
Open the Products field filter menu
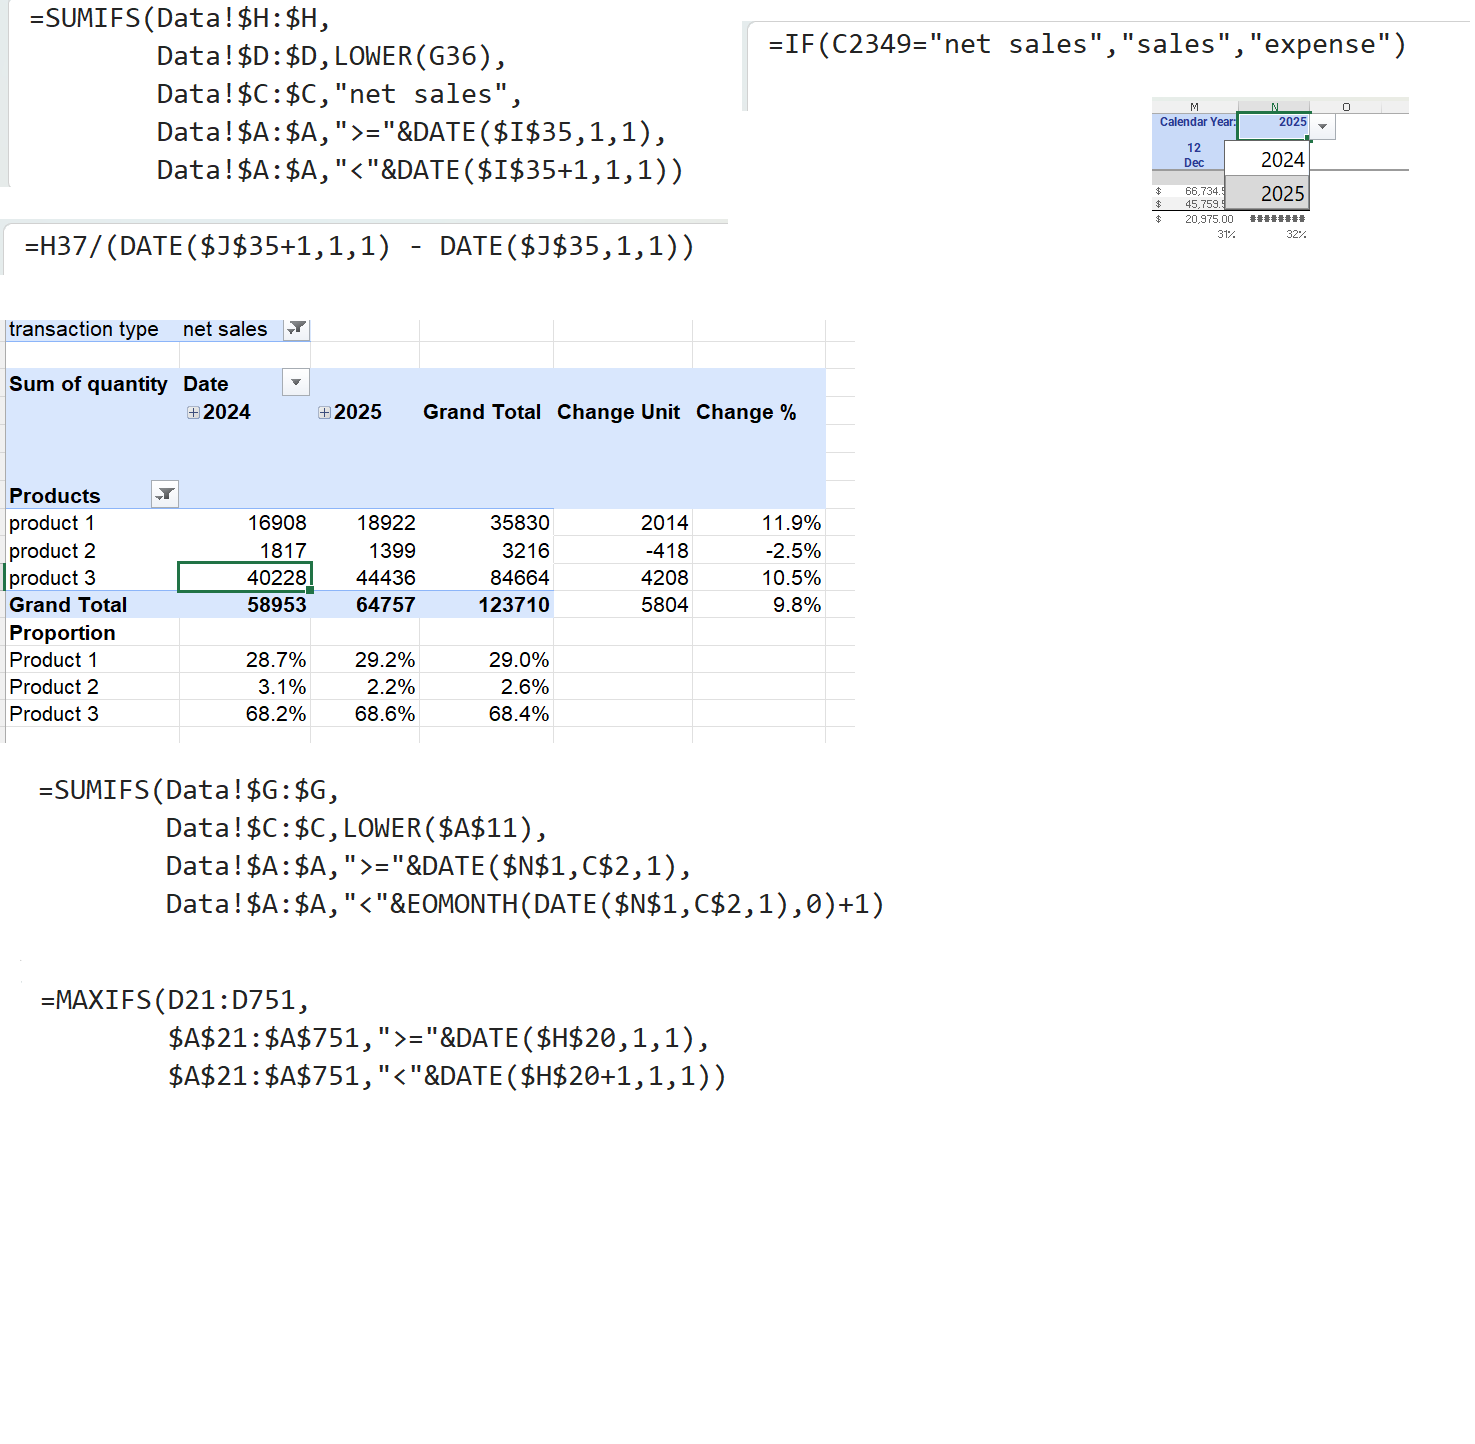click(x=165, y=493)
